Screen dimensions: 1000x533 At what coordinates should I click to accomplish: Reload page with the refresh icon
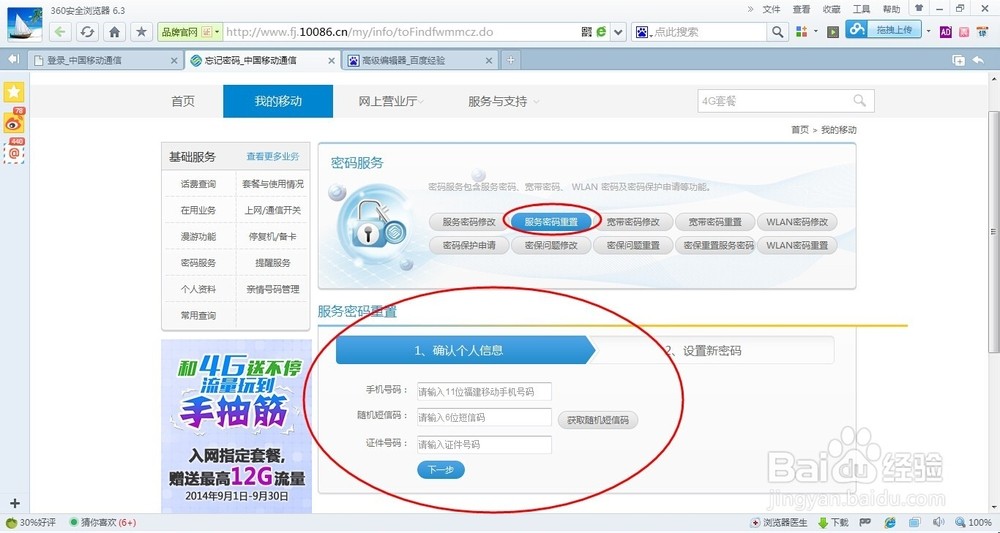pos(87,32)
